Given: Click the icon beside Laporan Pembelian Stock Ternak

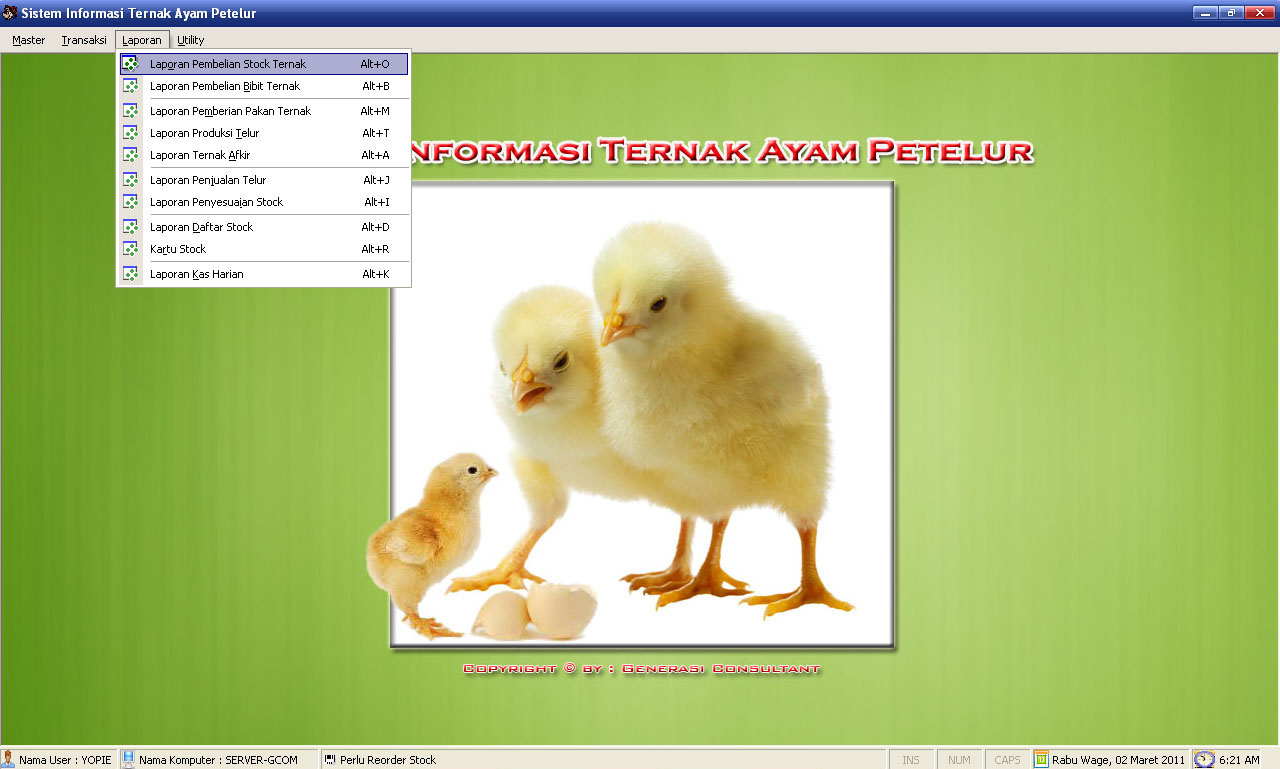Looking at the screenshot, I should 130,64.
